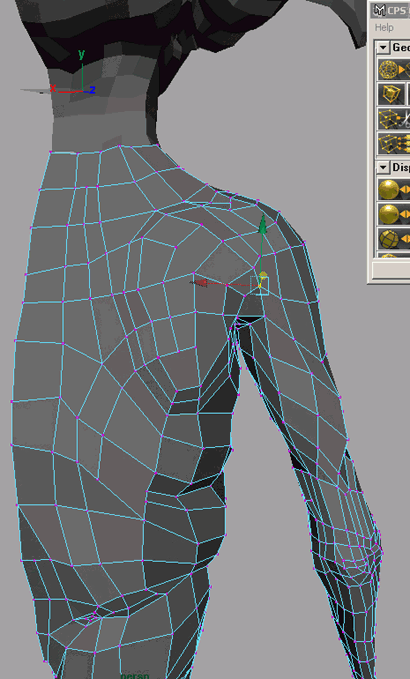The height and width of the screenshot is (679, 410).
Task: Click the wireframe sphere subdivide icon
Action: click(x=394, y=70)
